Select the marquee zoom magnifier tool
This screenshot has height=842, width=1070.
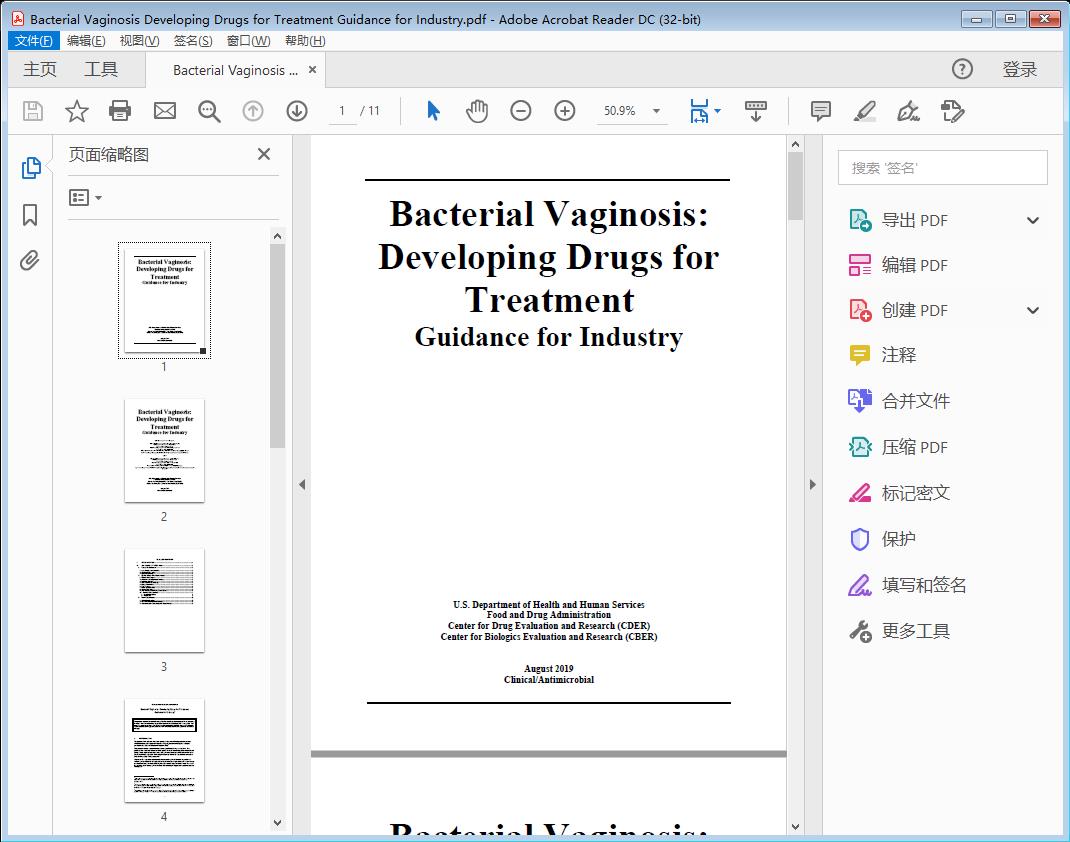tap(209, 111)
